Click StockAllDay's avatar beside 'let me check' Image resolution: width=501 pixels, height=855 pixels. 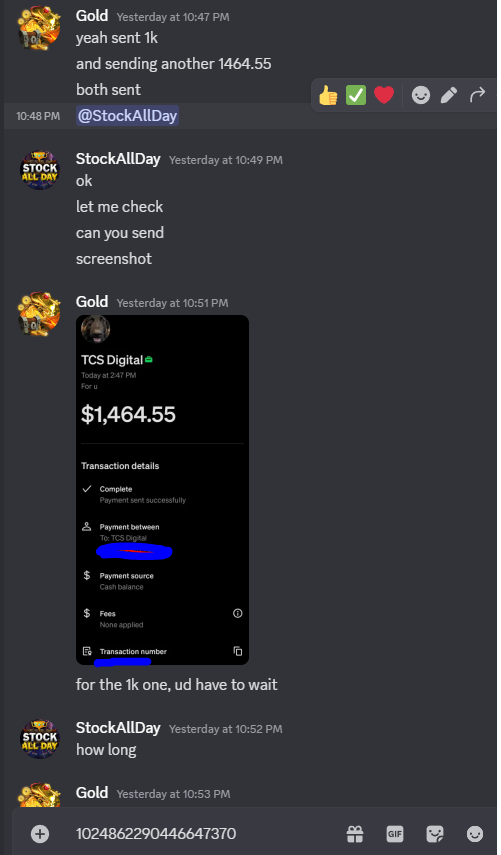click(40, 170)
